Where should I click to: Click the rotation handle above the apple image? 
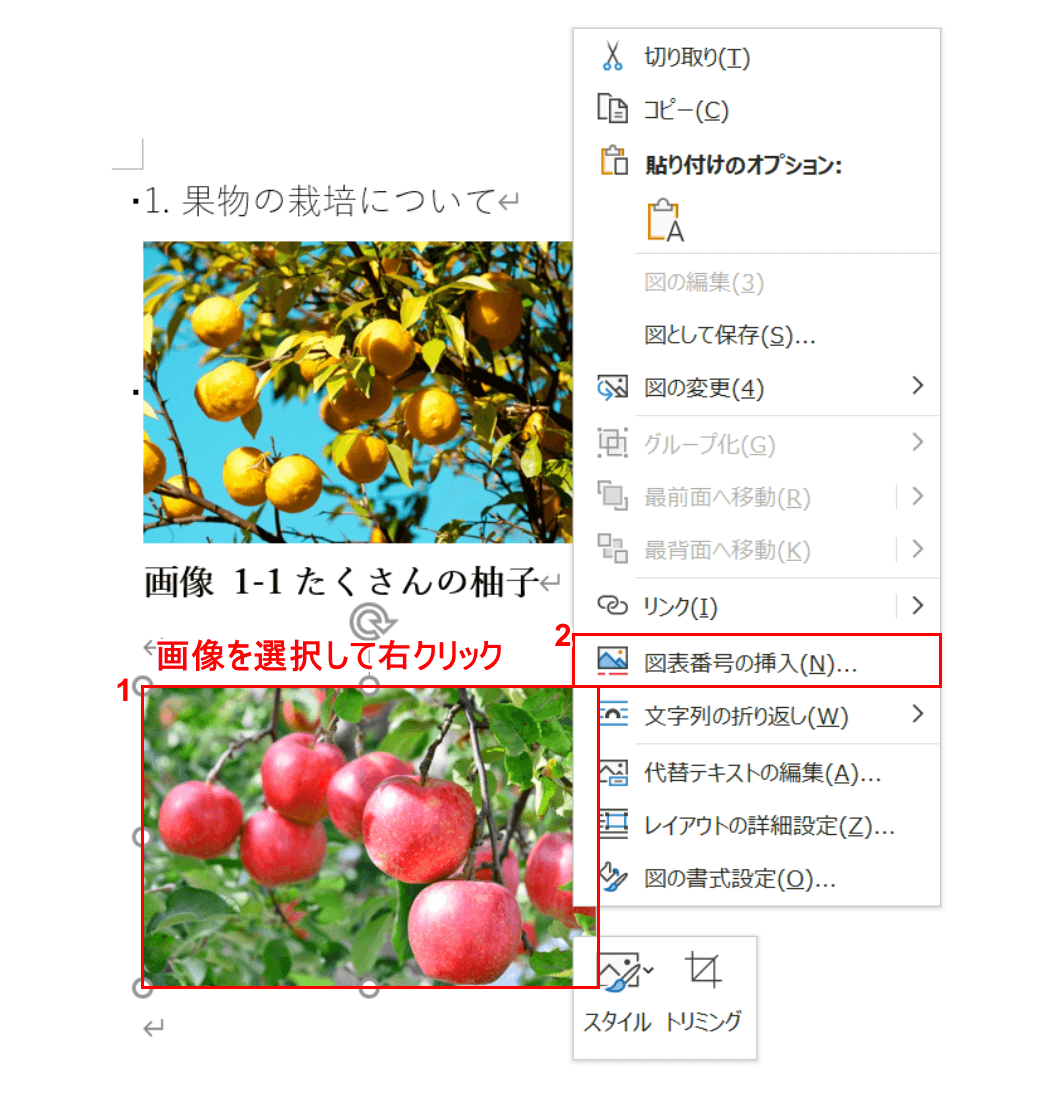click(372, 622)
